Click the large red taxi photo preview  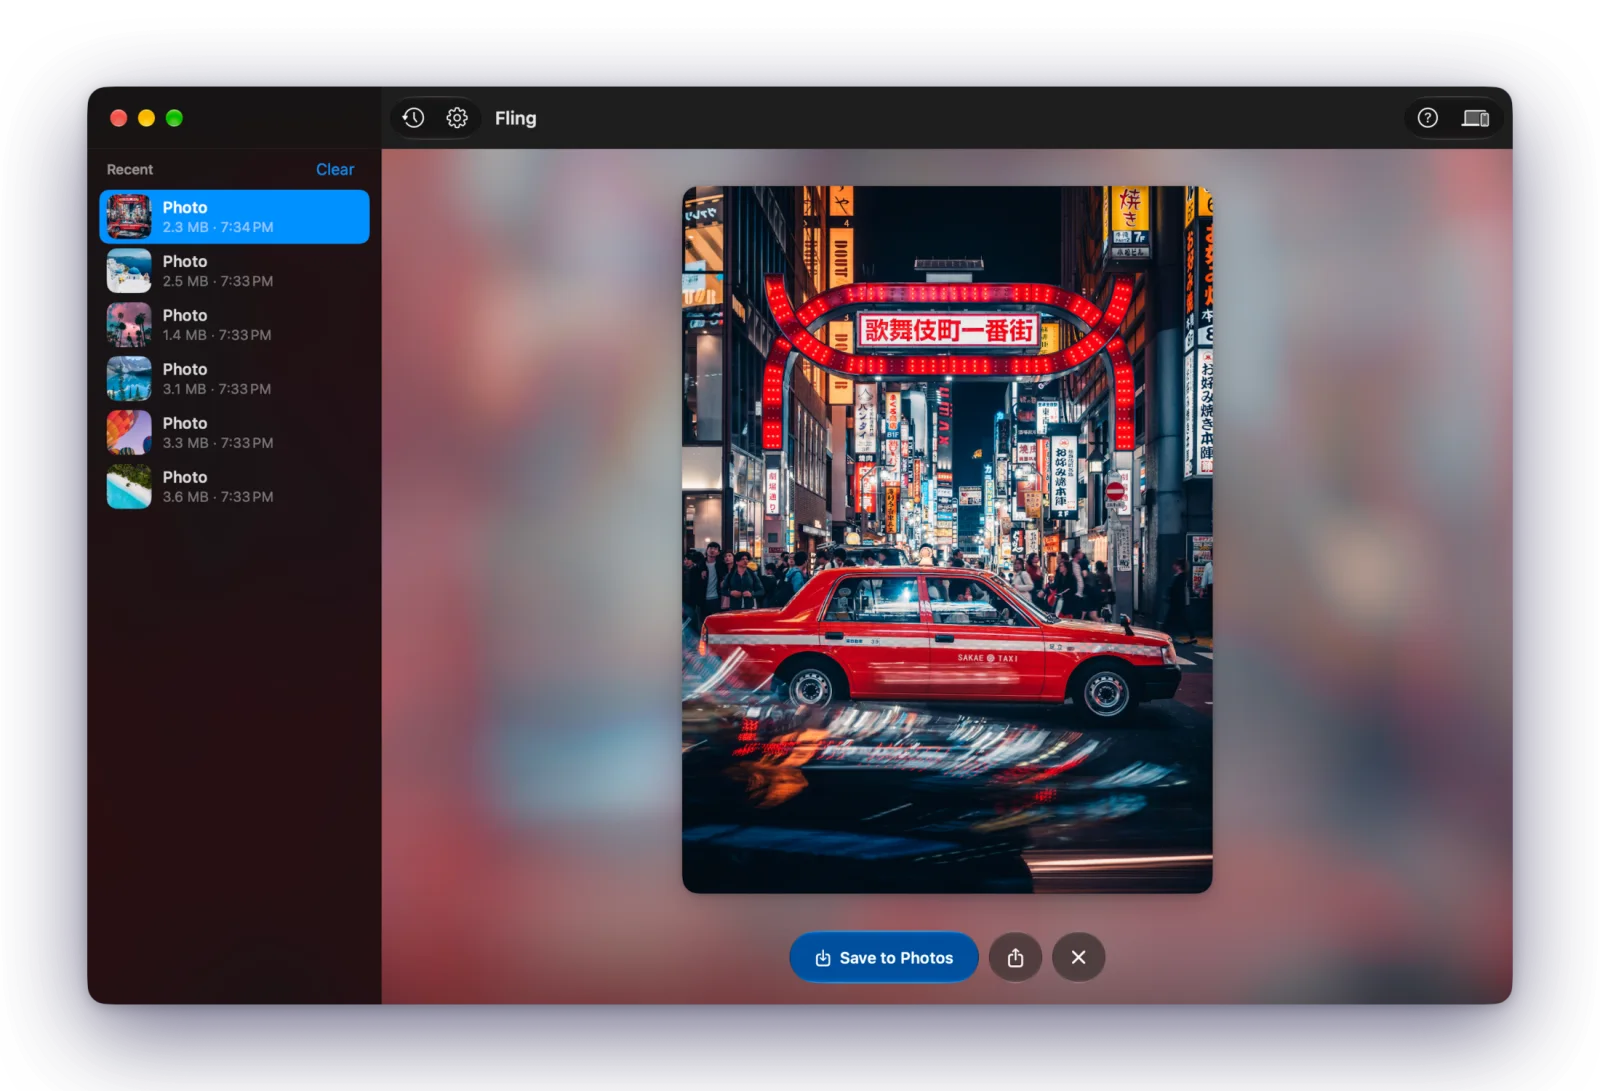pyautogui.click(x=947, y=539)
